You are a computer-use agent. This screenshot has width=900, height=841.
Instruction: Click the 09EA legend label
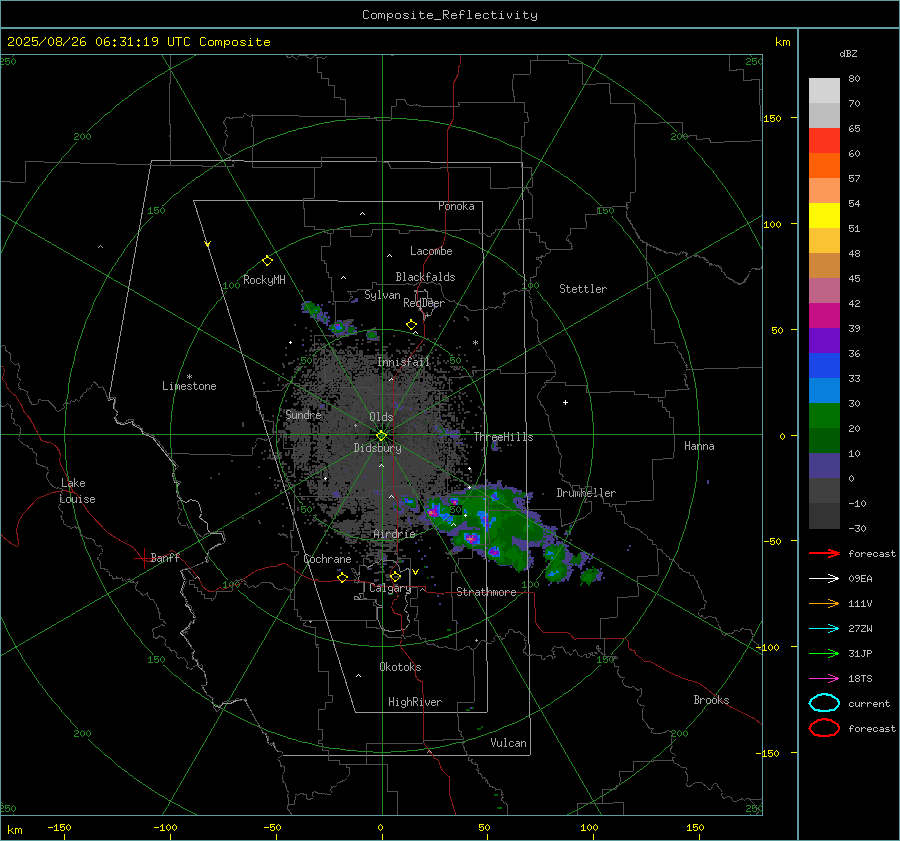tap(860, 579)
